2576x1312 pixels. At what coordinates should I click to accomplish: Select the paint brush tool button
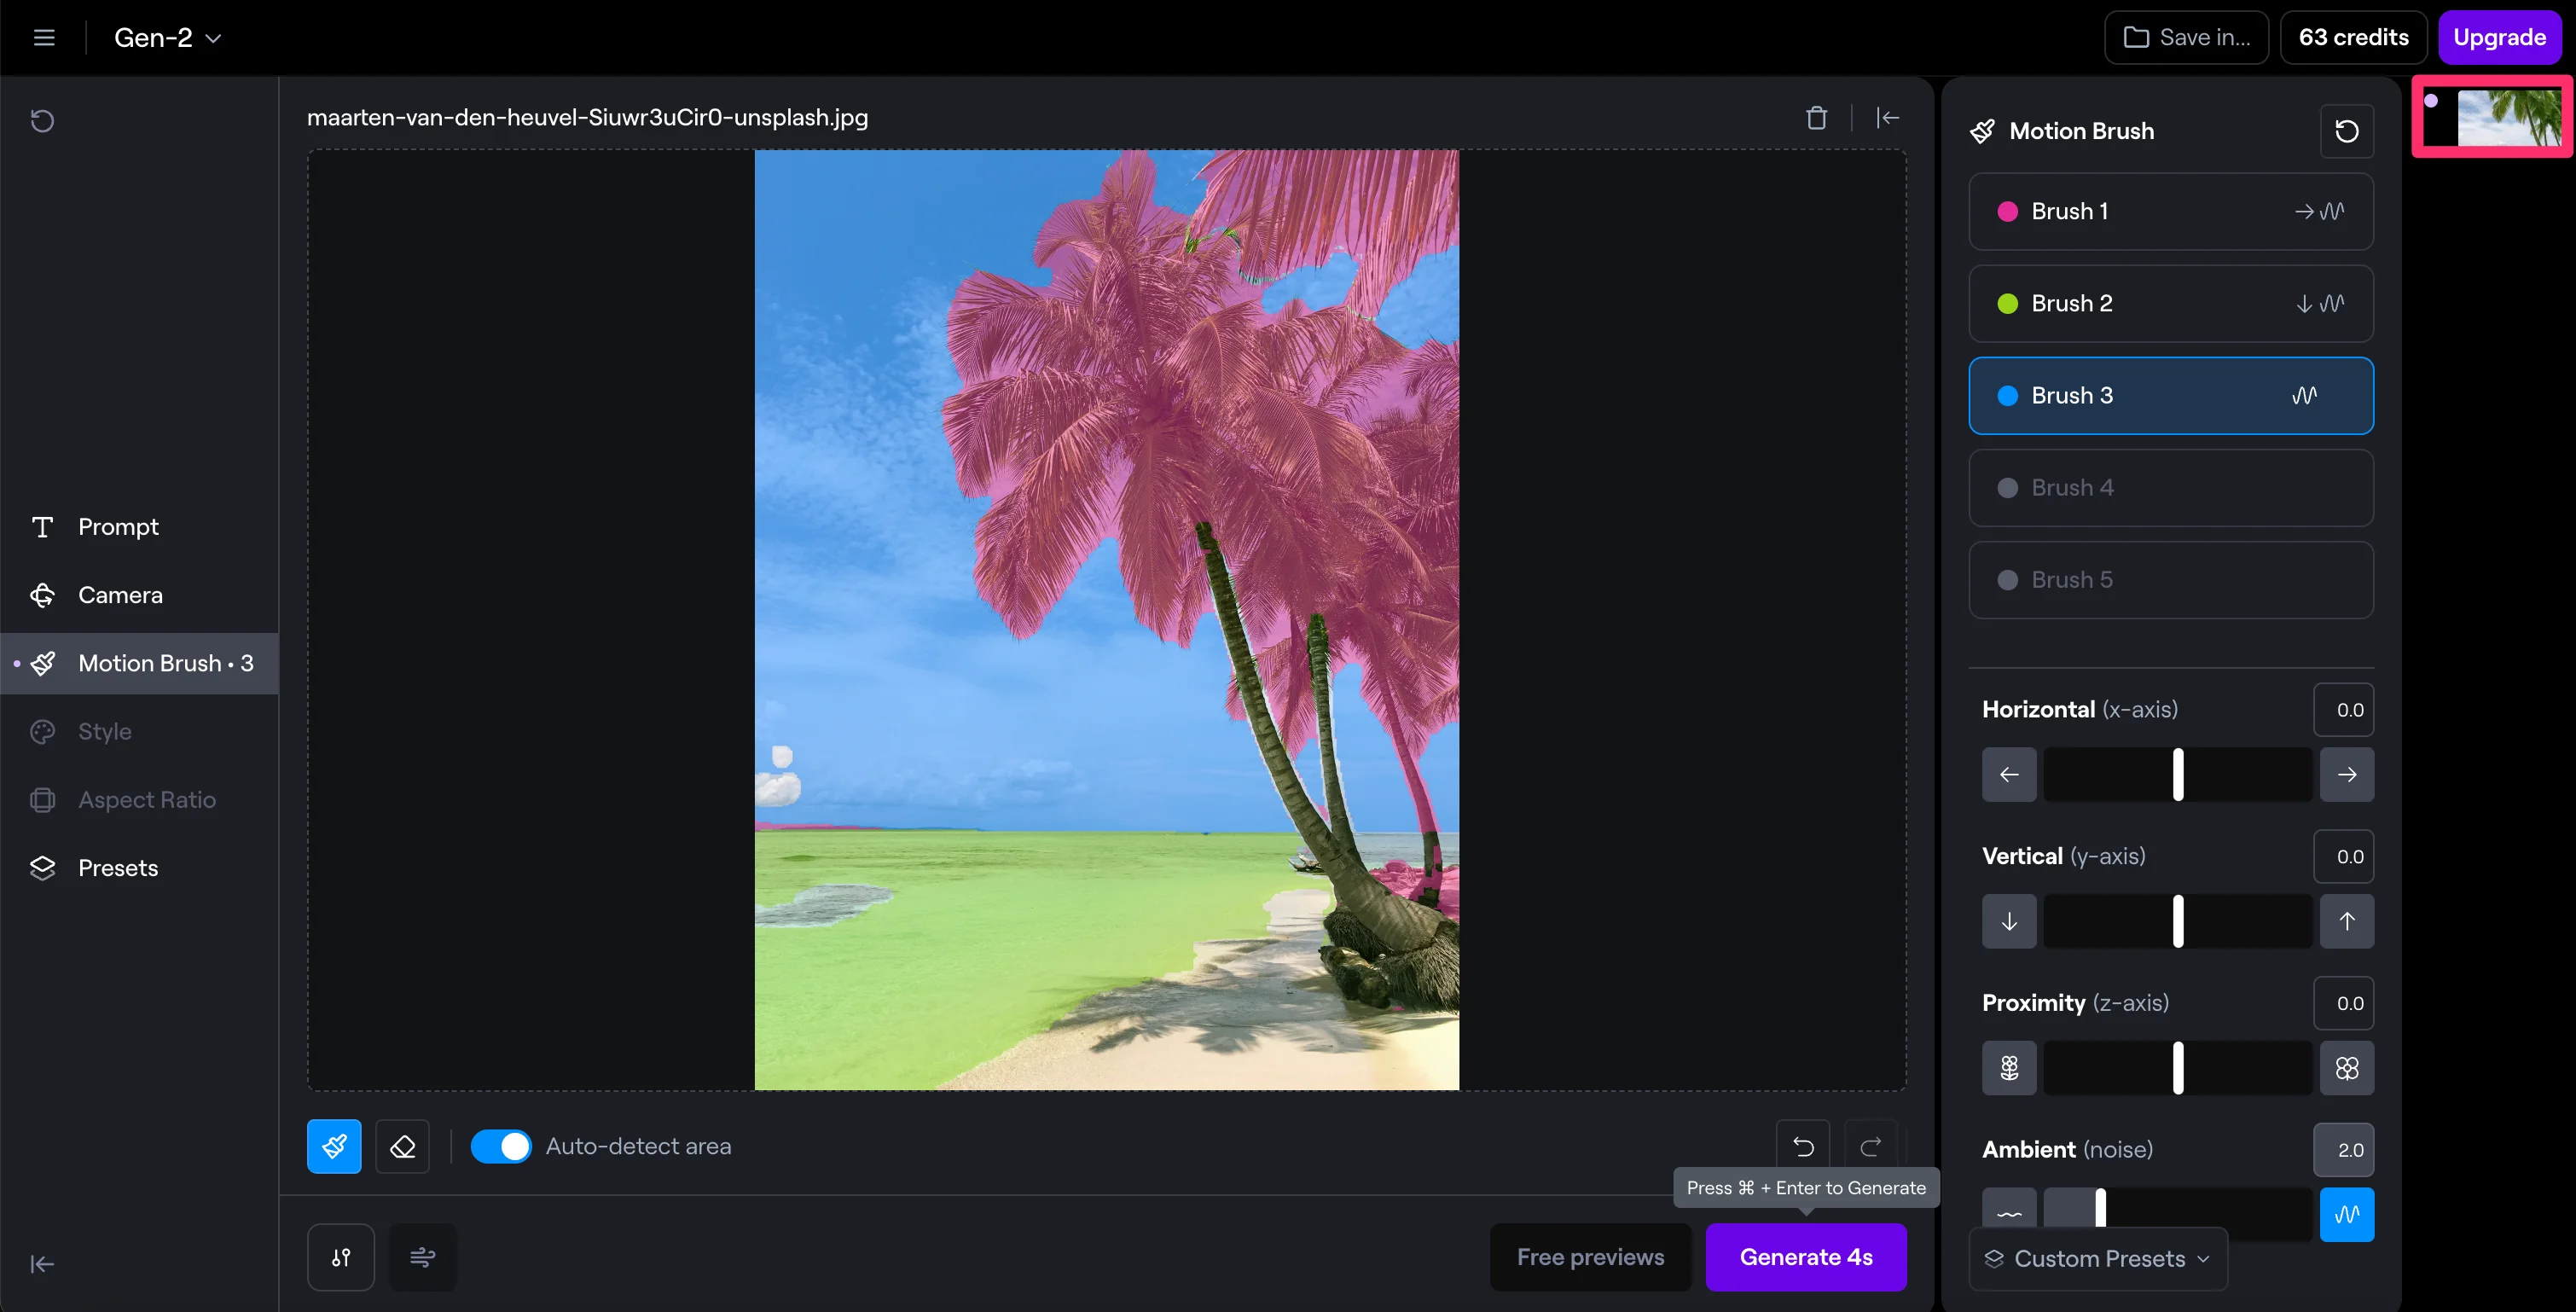coord(334,1146)
